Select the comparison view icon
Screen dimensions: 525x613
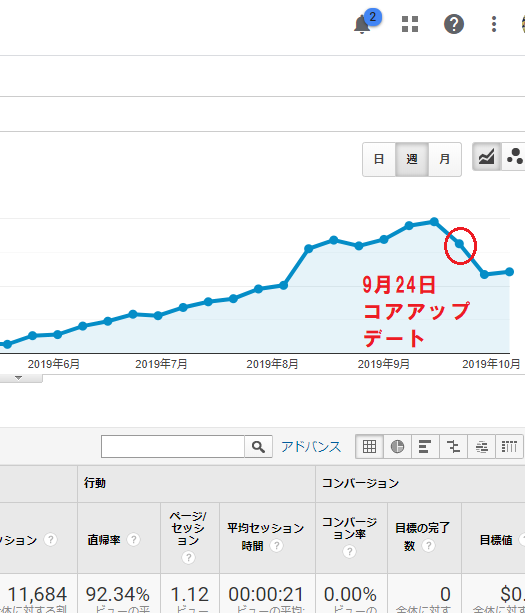click(x=453, y=446)
